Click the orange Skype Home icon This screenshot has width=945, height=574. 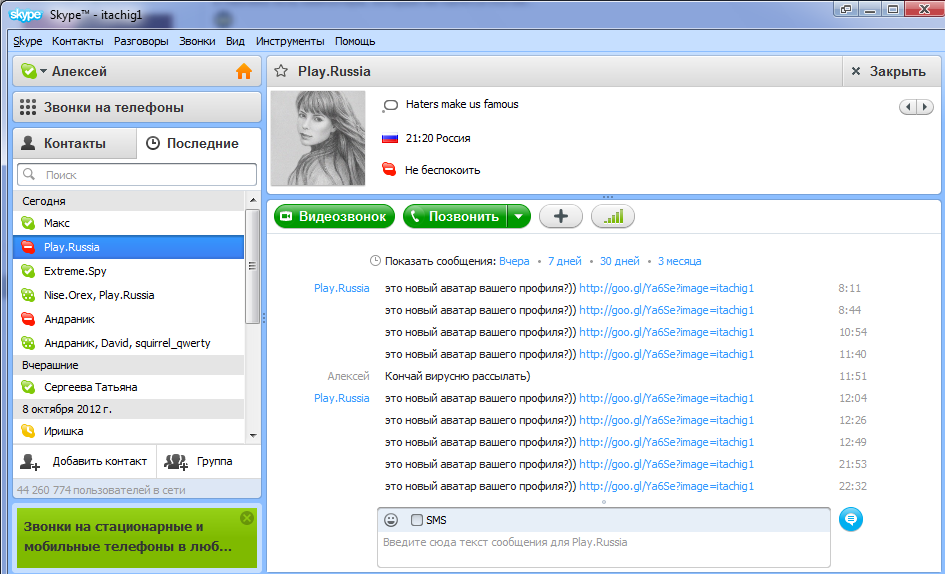pos(243,71)
